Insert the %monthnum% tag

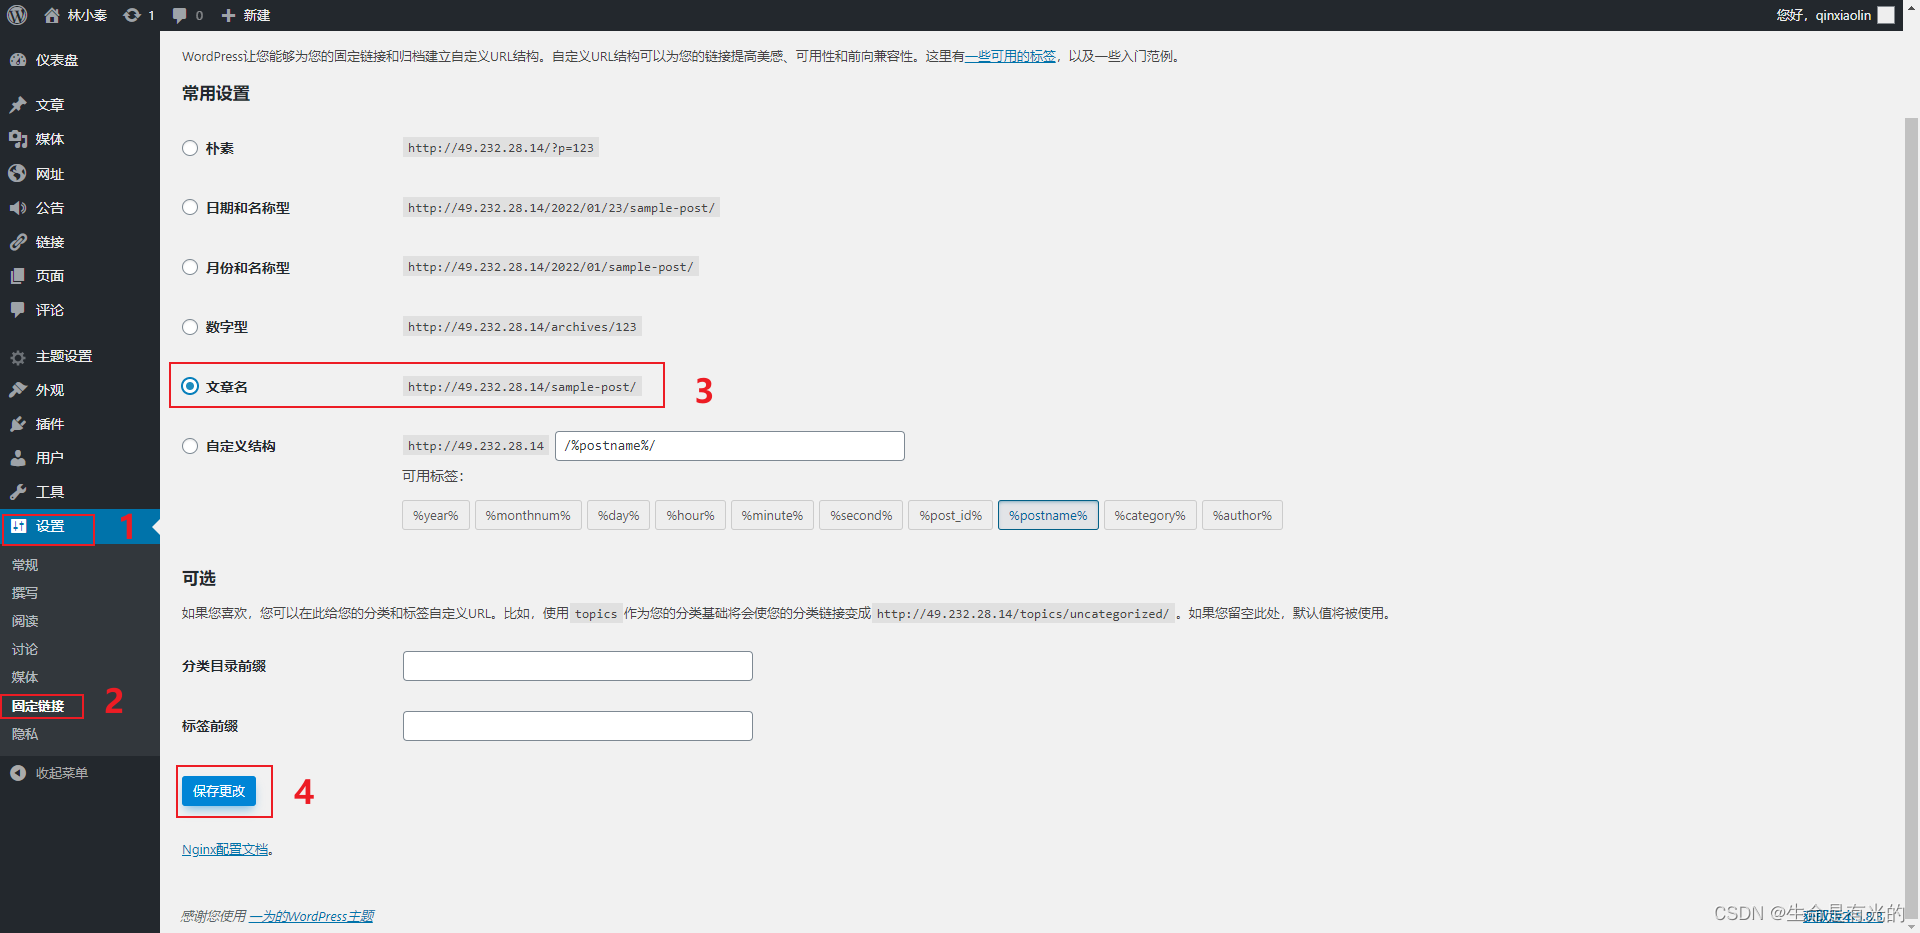pyautogui.click(x=528, y=515)
